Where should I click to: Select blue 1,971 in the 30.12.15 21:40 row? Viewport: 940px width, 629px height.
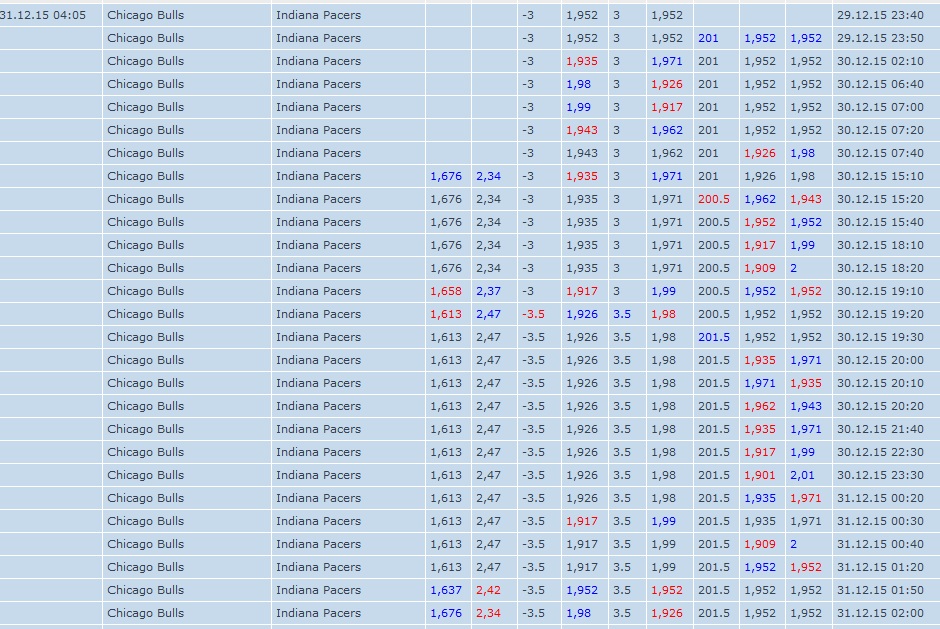[806, 429]
